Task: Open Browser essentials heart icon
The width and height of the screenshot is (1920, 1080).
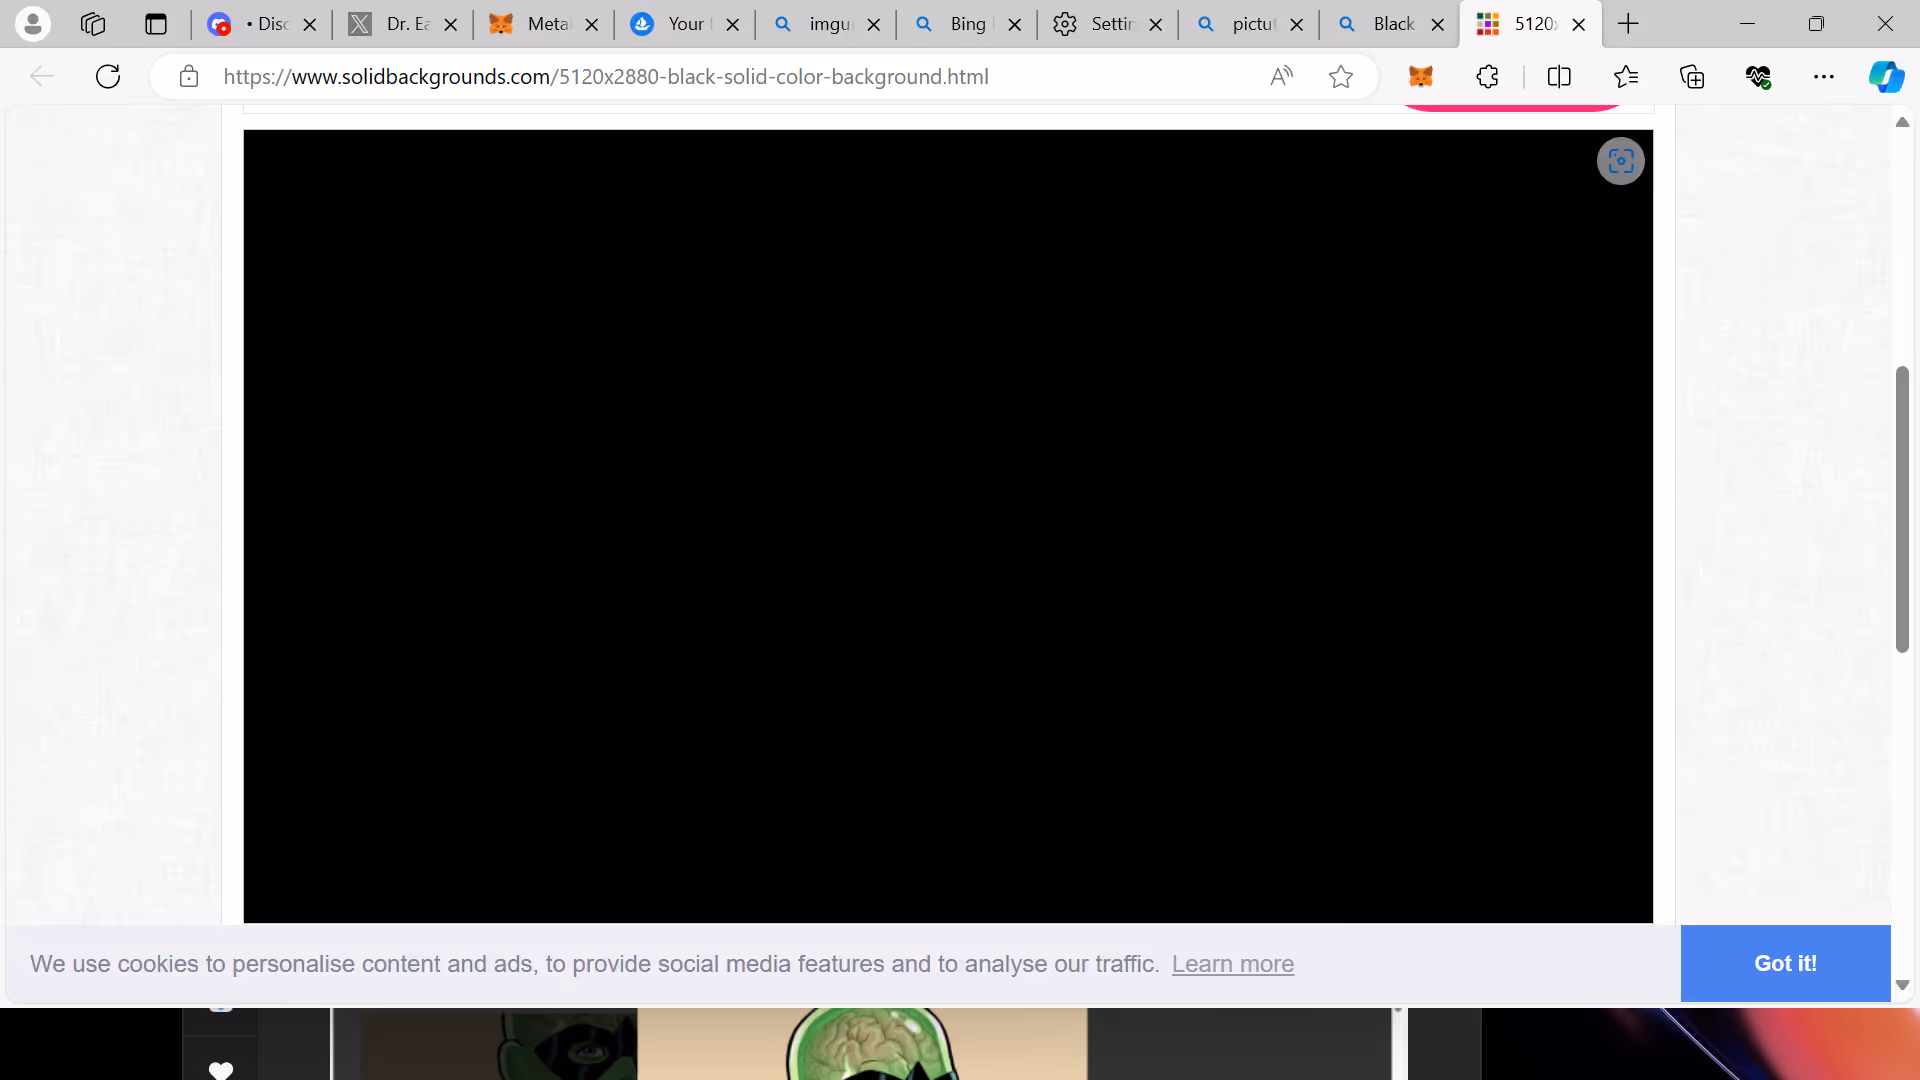Action: (1758, 77)
